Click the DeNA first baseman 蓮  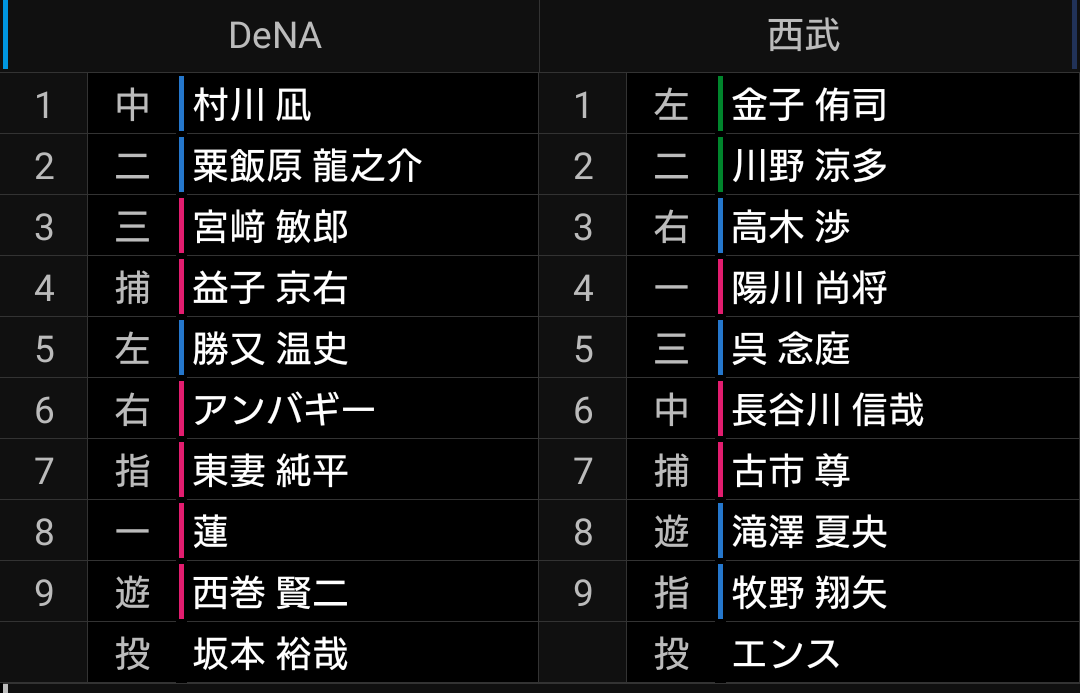tap(211, 532)
